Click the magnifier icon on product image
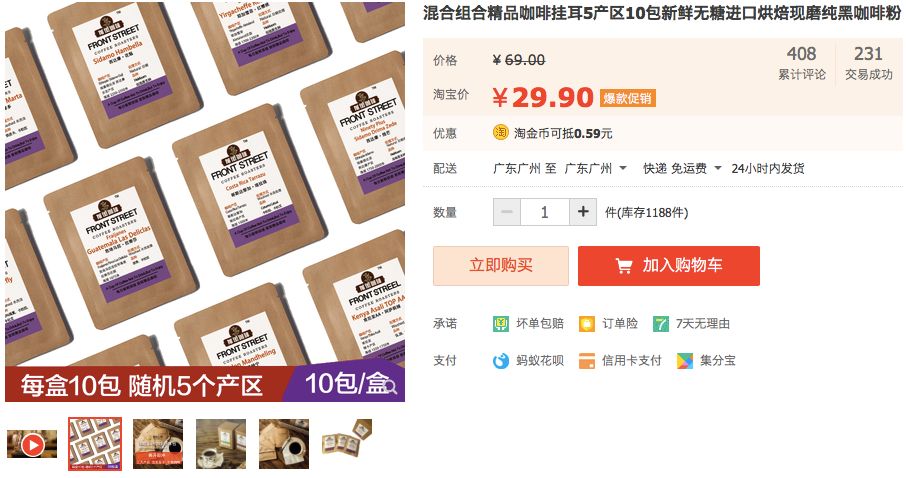The width and height of the screenshot is (906, 478). point(390,387)
